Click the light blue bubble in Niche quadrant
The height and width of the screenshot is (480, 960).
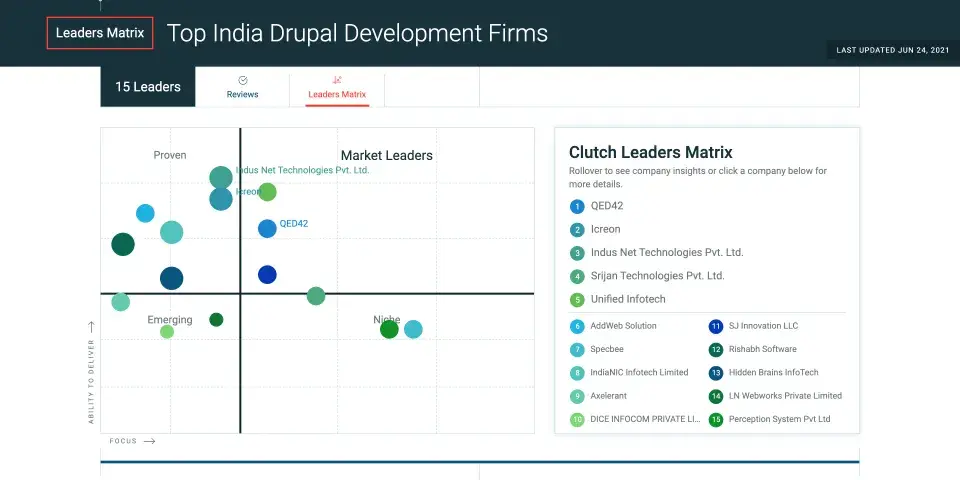pyautogui.click(x=413, y=329)
